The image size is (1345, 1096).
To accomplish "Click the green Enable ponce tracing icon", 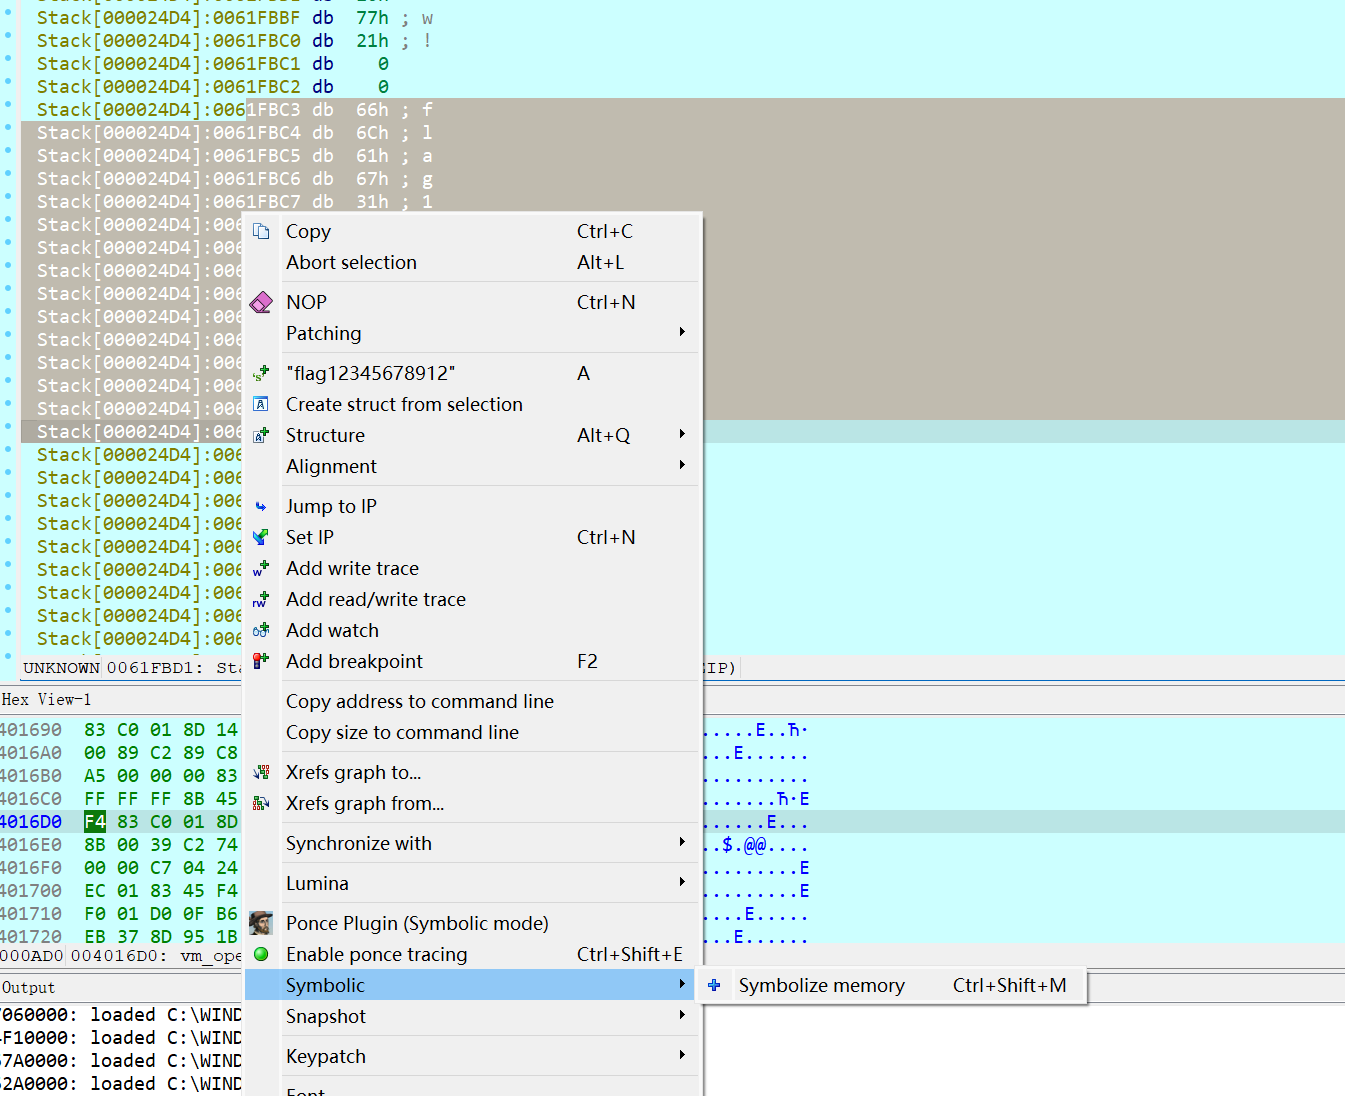I will [261, 954].
